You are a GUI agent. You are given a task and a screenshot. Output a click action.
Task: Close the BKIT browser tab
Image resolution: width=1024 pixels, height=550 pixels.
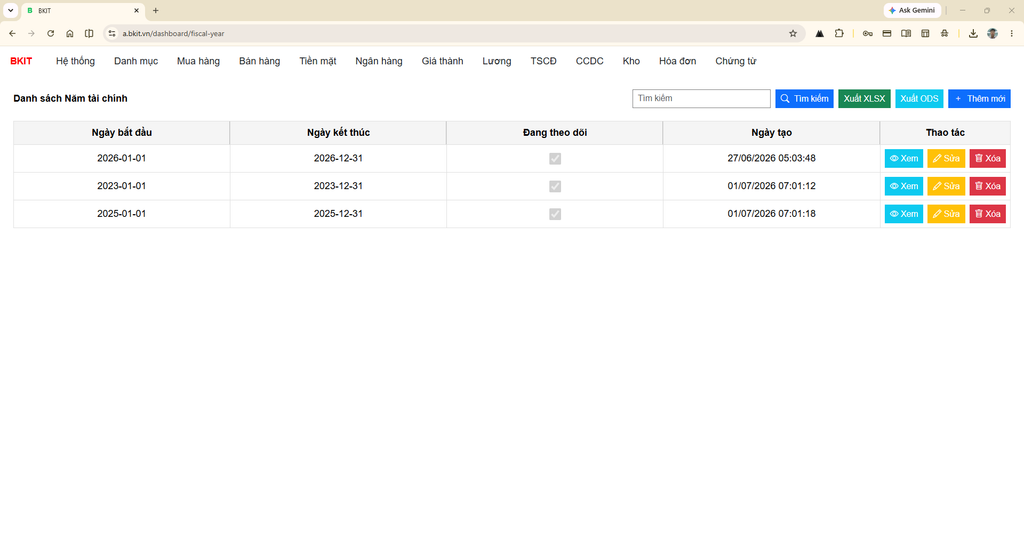[136, 10]
